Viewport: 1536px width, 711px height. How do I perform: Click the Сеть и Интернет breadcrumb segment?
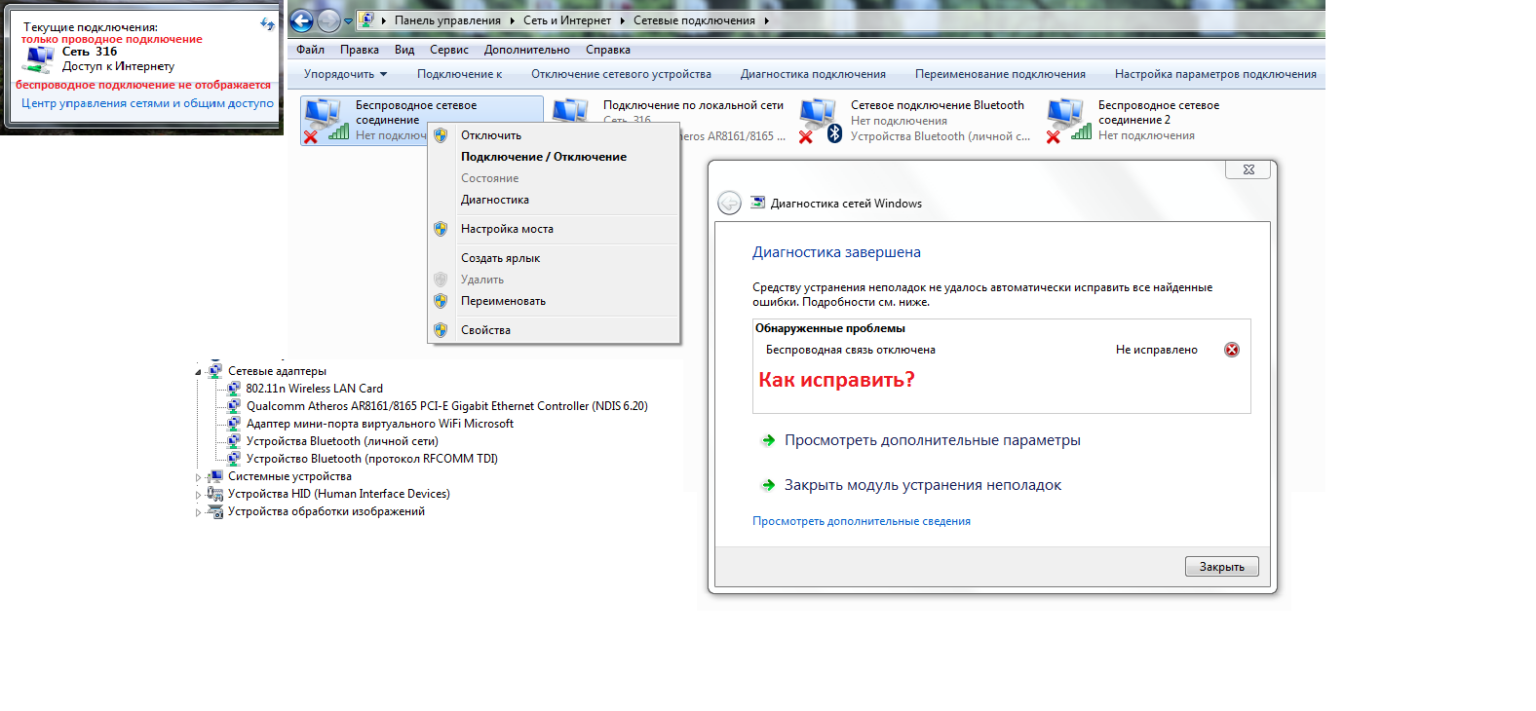tap(569, 20)
